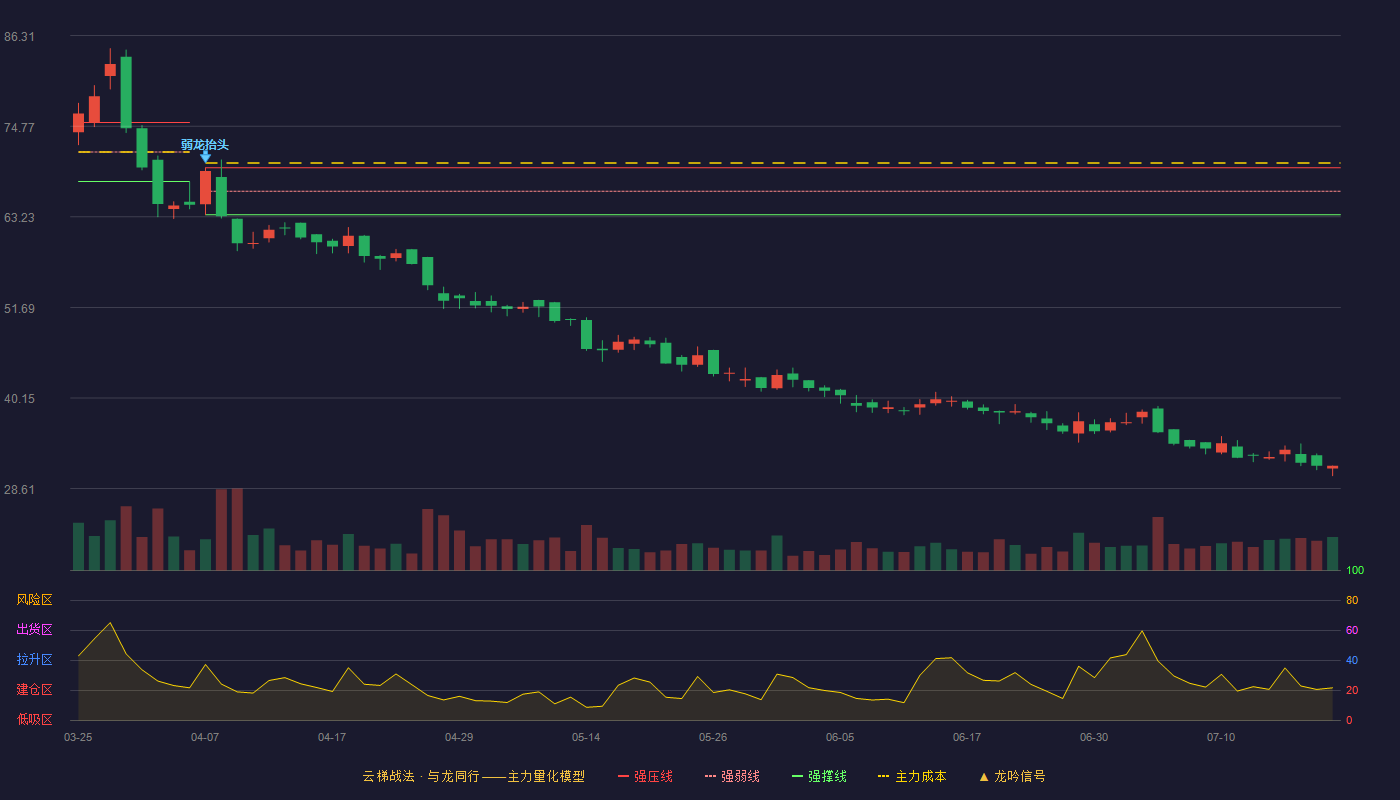
Task: Toggle the 强弱线 legend entry
Action: coord(732,776)
